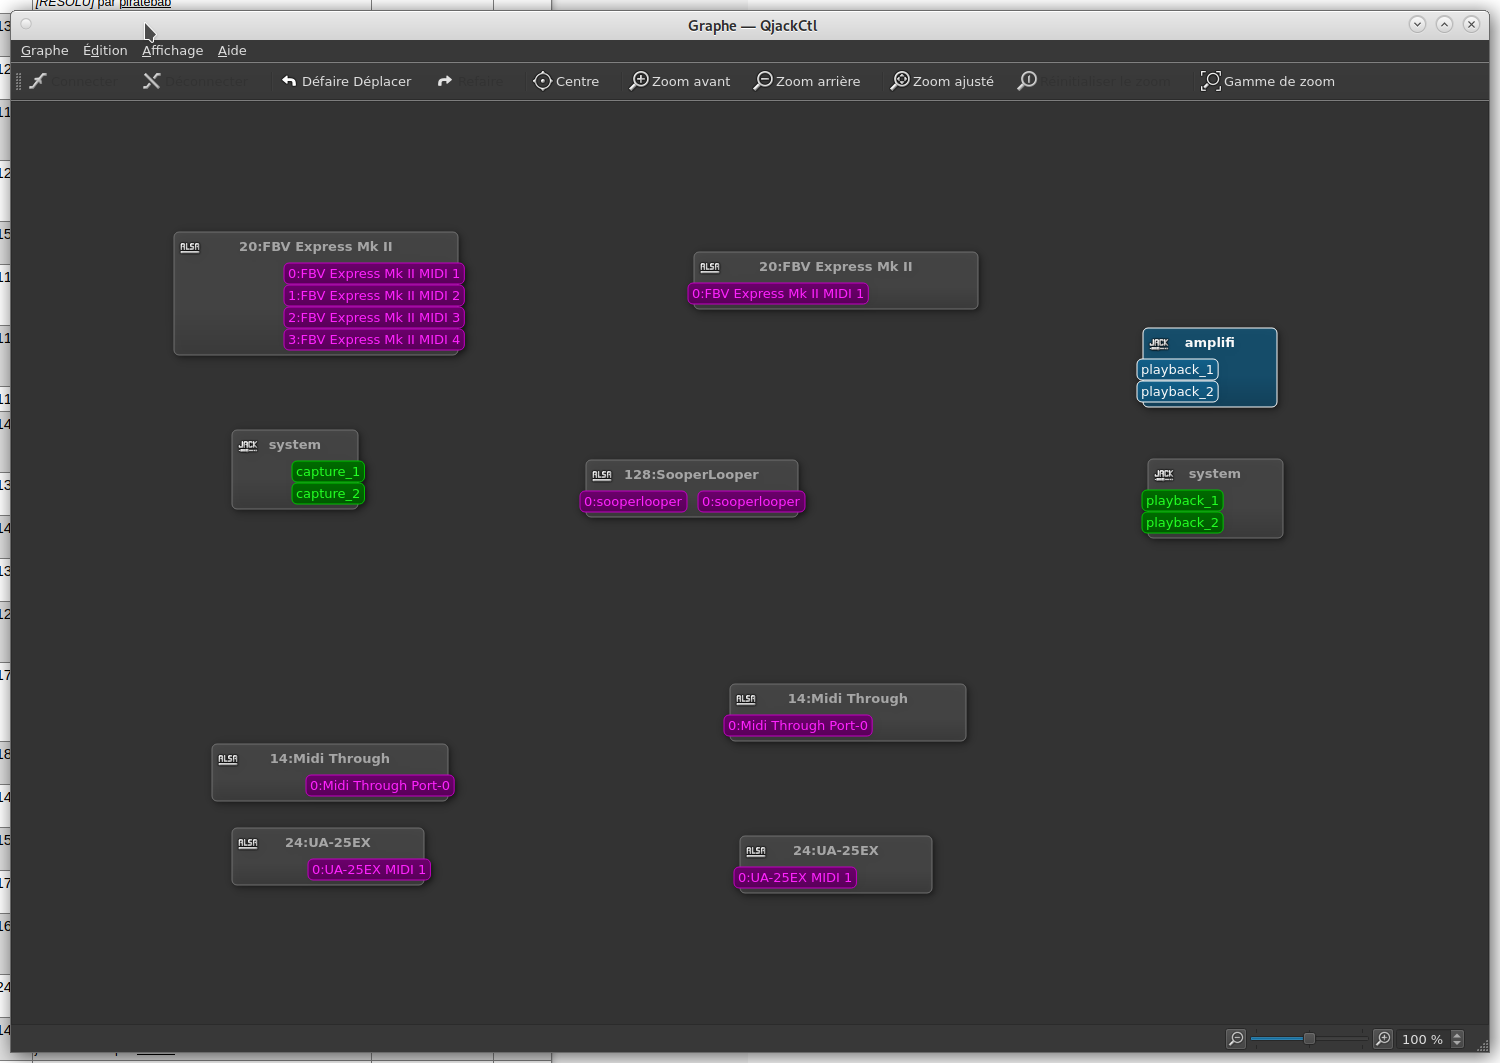The image size is (1500, 1063).
Task: Select the 2:FBV Express Mk II MIDI 3 port
Action: [374, 318]
